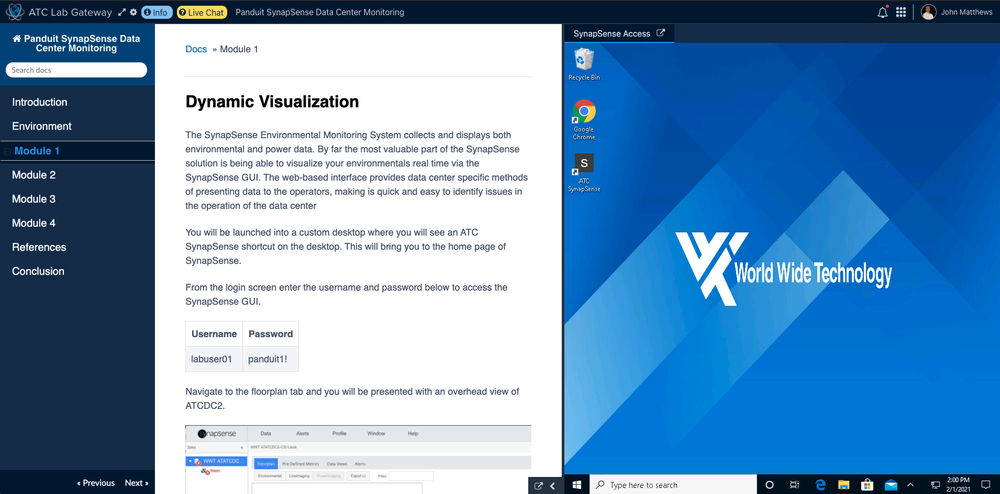Go to the Next page
The height and width of the screenshot is (494, 1000).
(x=136, y=483)
